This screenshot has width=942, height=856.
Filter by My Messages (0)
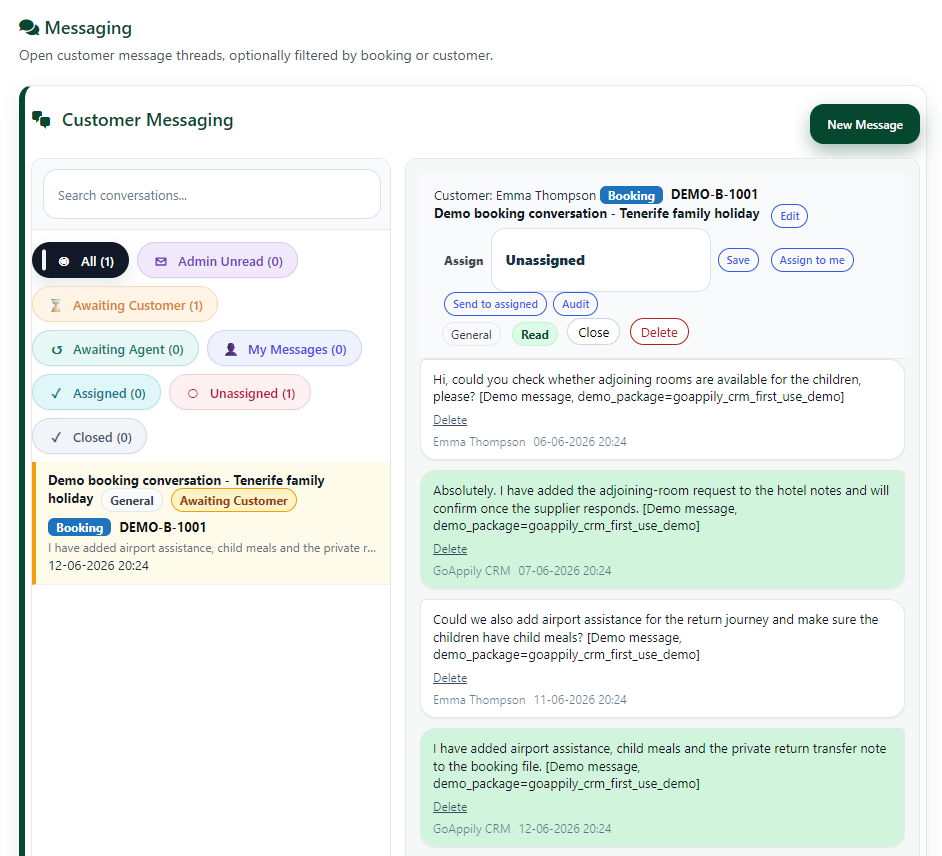(284, 348)
